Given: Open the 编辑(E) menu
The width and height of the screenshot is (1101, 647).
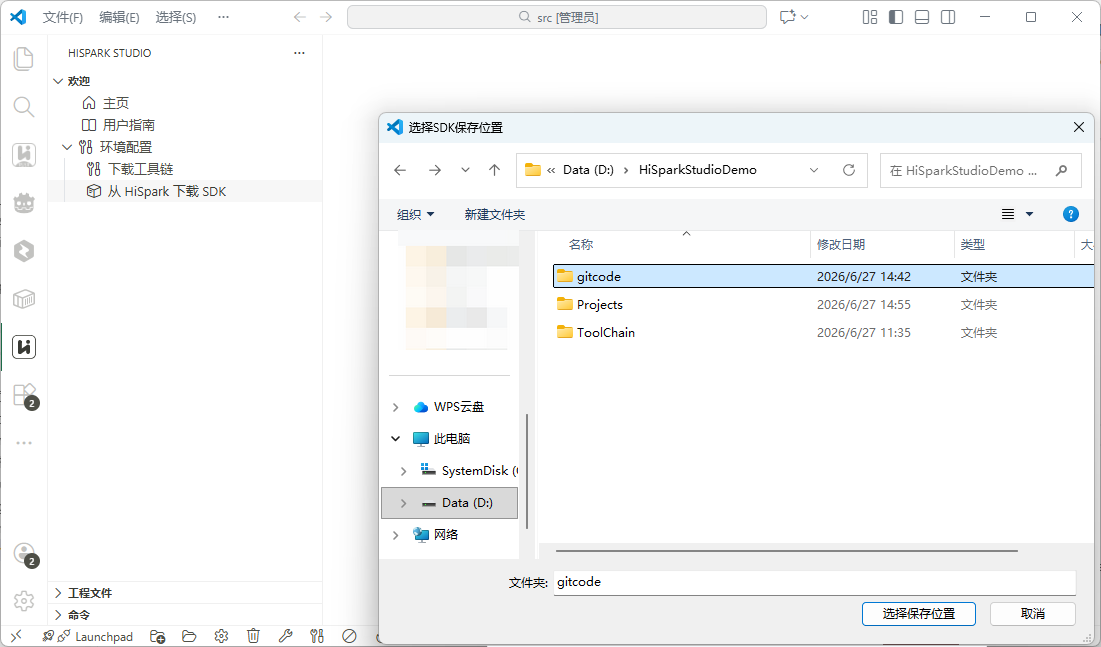Looking at the screenshot, I should pyautogui.click(x=119, y=17).
